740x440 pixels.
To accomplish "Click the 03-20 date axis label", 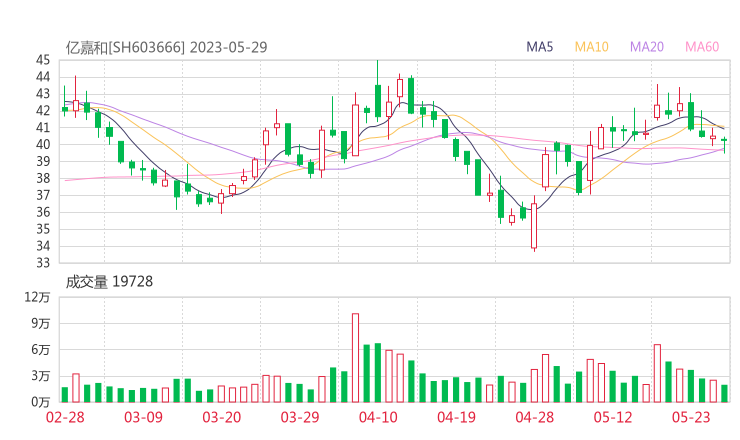I will coord(222,417).
